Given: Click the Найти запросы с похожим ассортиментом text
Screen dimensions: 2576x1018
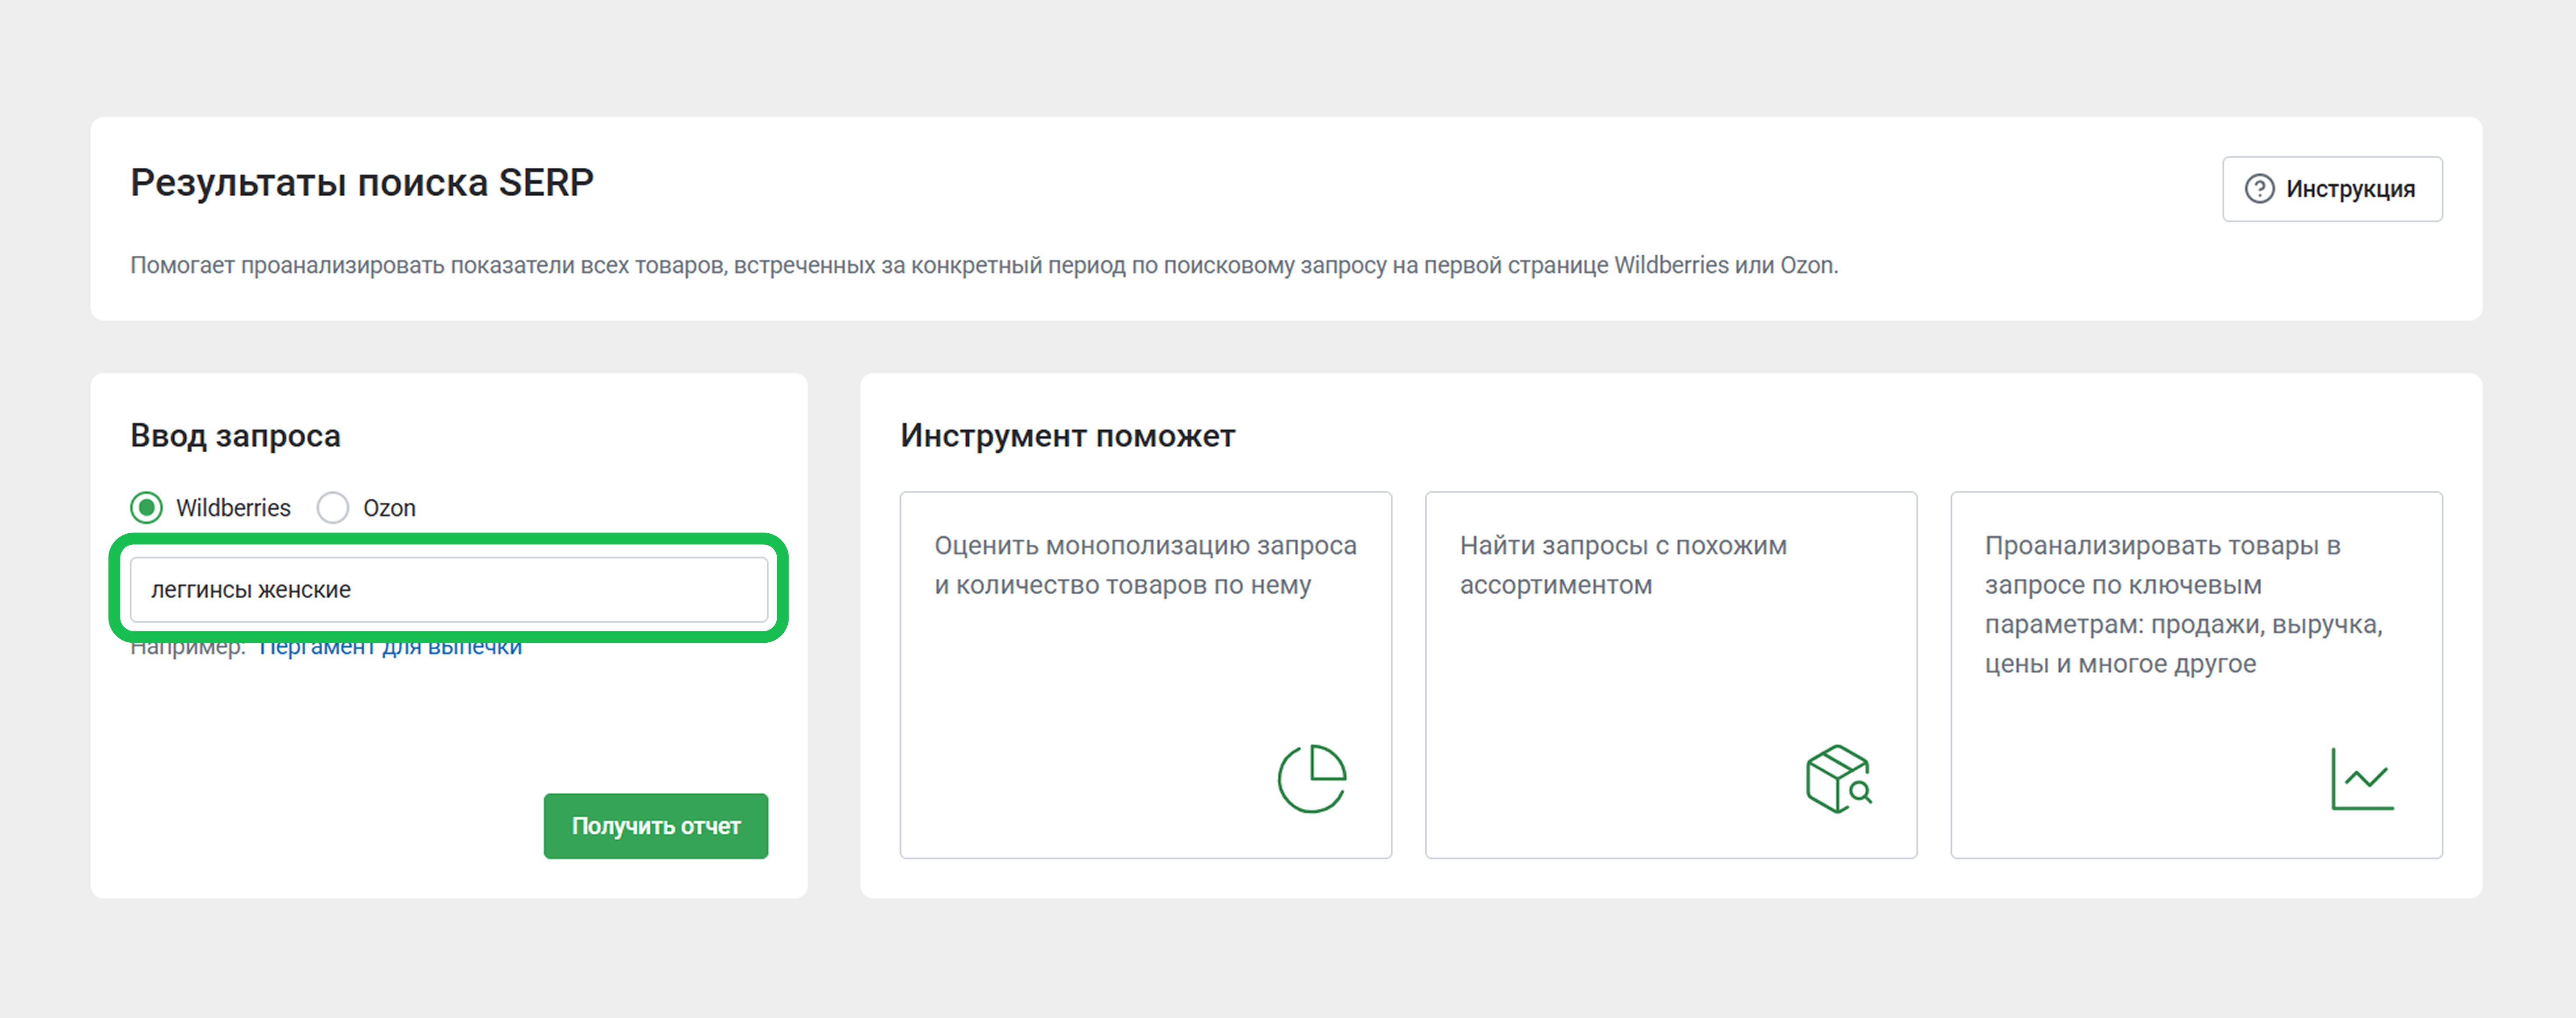Looking at the screenshot, I should pyautogui.click(x=1623, y=565).
